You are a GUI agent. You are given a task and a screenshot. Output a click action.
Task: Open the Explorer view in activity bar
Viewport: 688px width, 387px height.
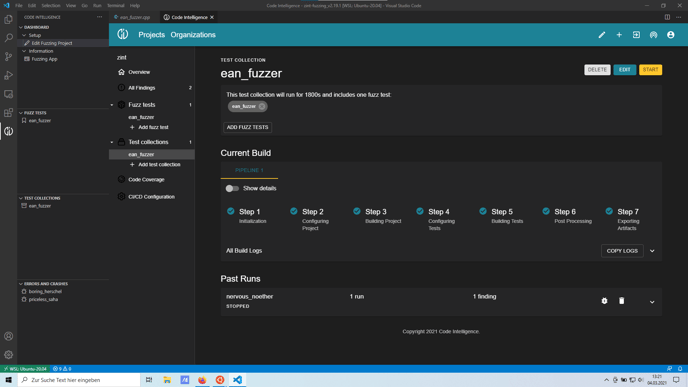tap(8, 19)
